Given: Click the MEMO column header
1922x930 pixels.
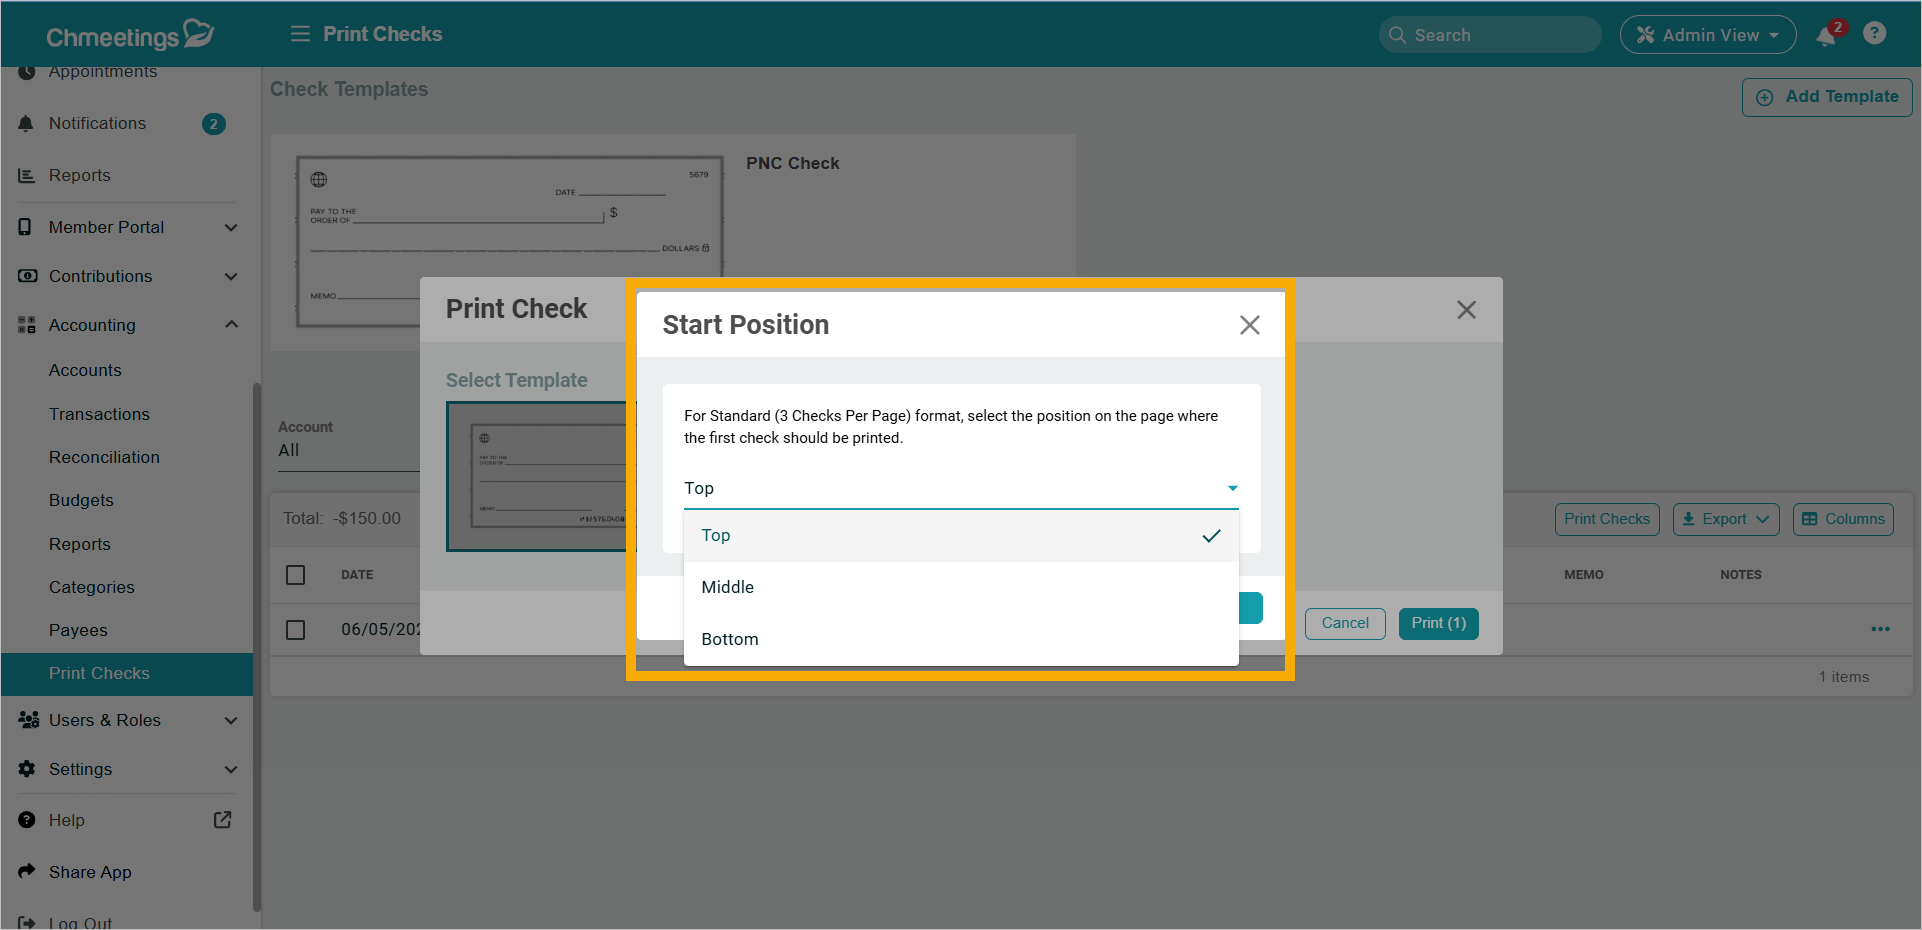Looking at the screenshot, I should pyautogui.click(x=1584, y=575).
